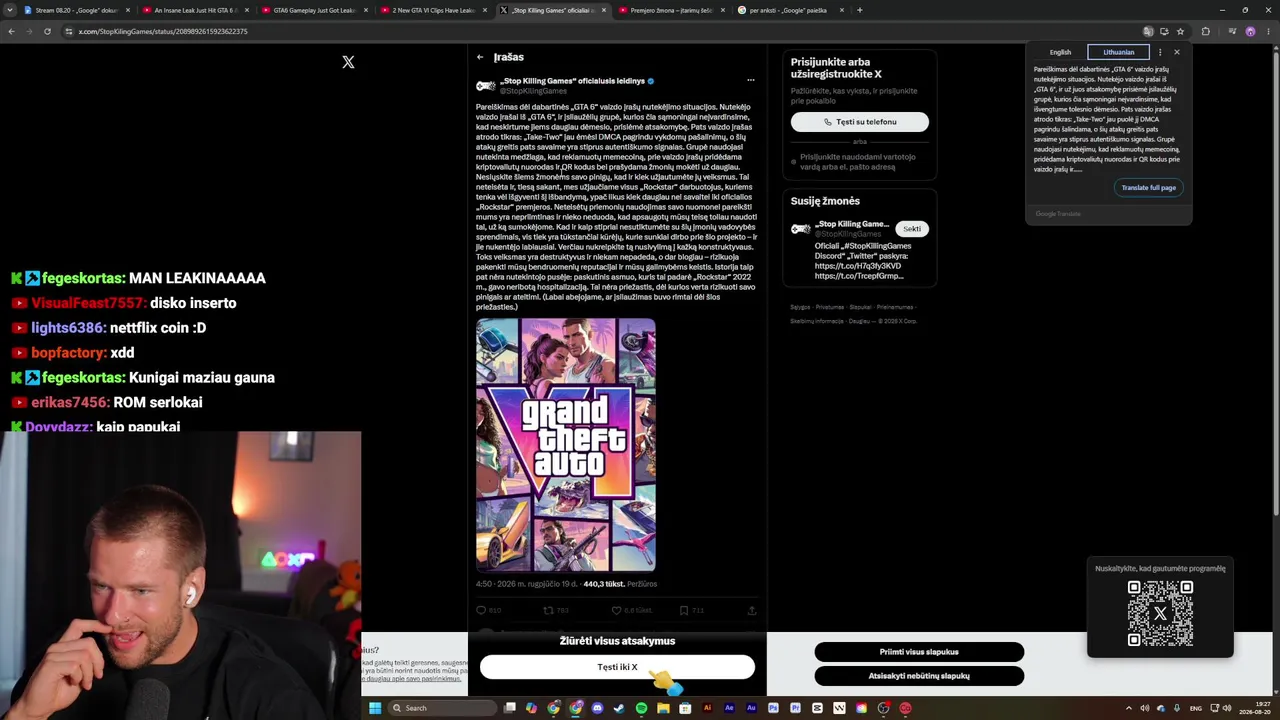Switch to the GTA6 Gameplay Just Got Leaked tab

coord(314,10)
